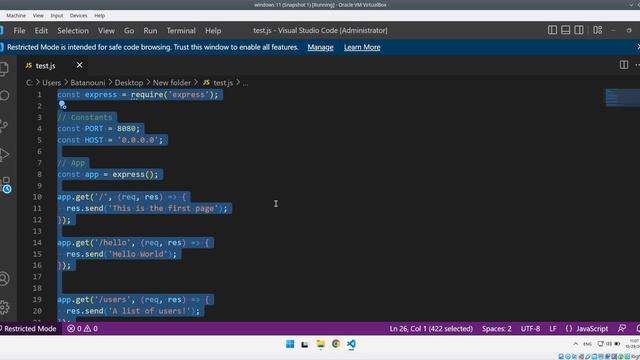Screen dimensions: 640x360
Task: Open the Accounts menu icon
Action: 4,279
